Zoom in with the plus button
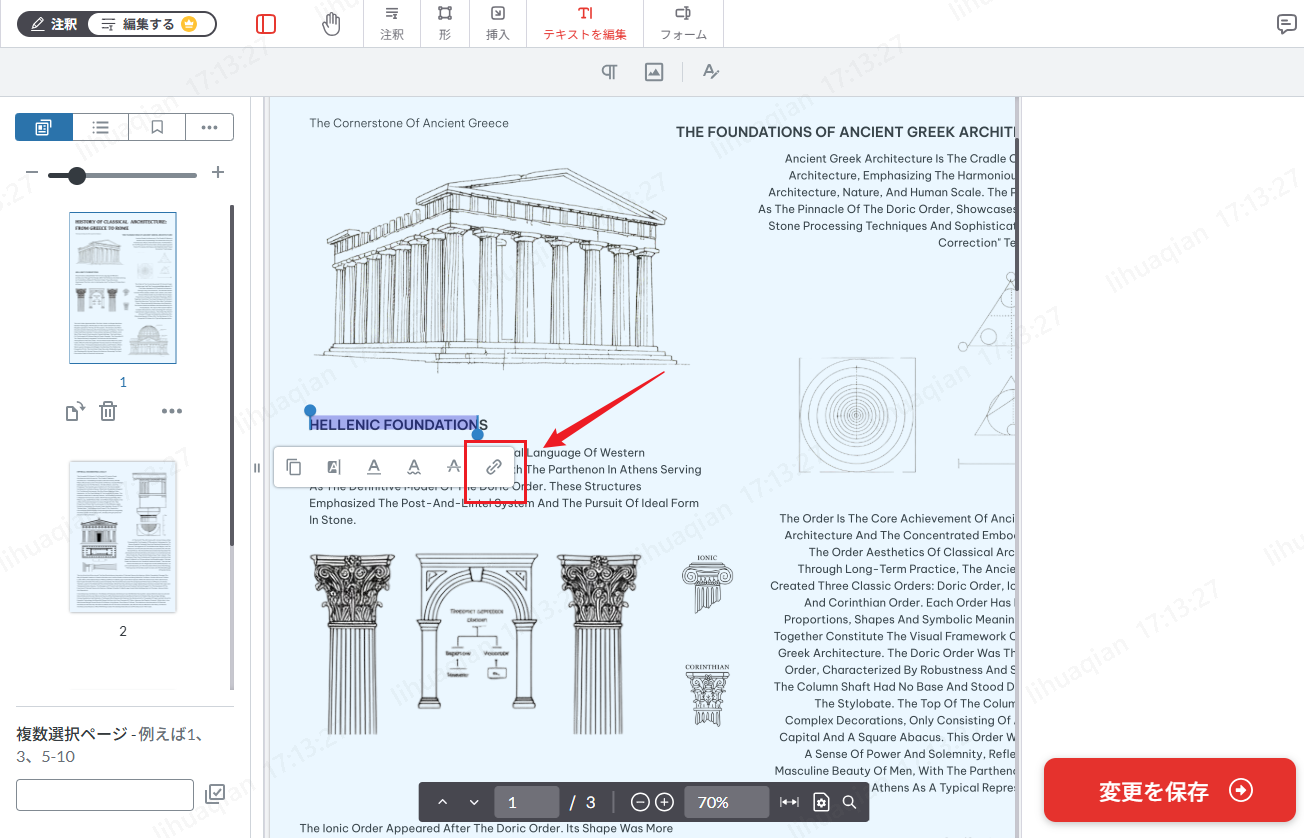1304x838 pixels. pos(664,802)
